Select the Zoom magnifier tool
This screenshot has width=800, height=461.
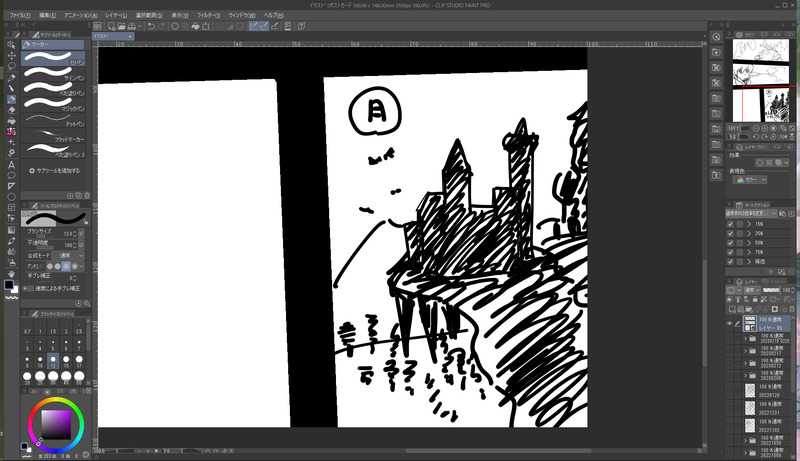[11, 45]
